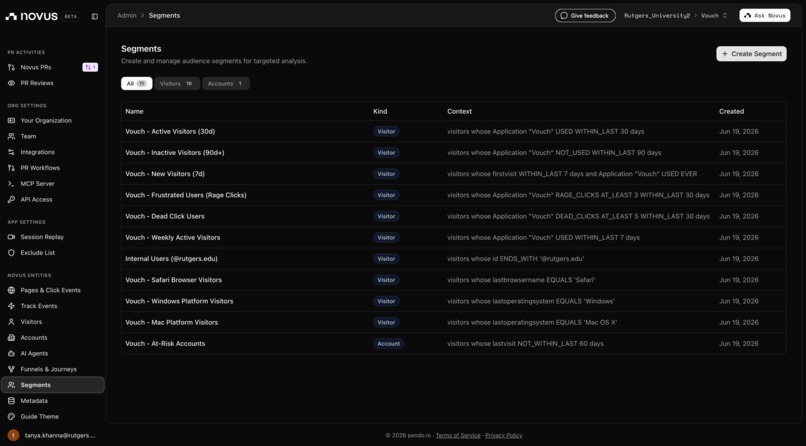Click the Pages & Click Events globe icon
The width and height of the screenshot is (806, 446).
[x=11, y=290]
